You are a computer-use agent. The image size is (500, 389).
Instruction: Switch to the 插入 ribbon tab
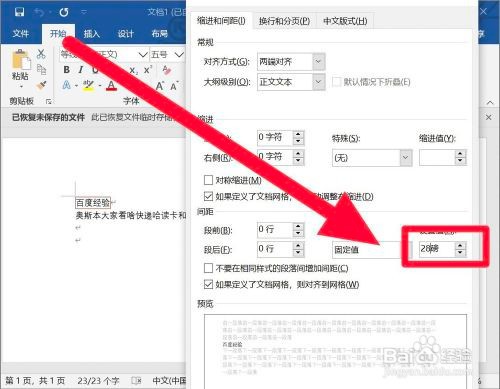click(91, 33)
